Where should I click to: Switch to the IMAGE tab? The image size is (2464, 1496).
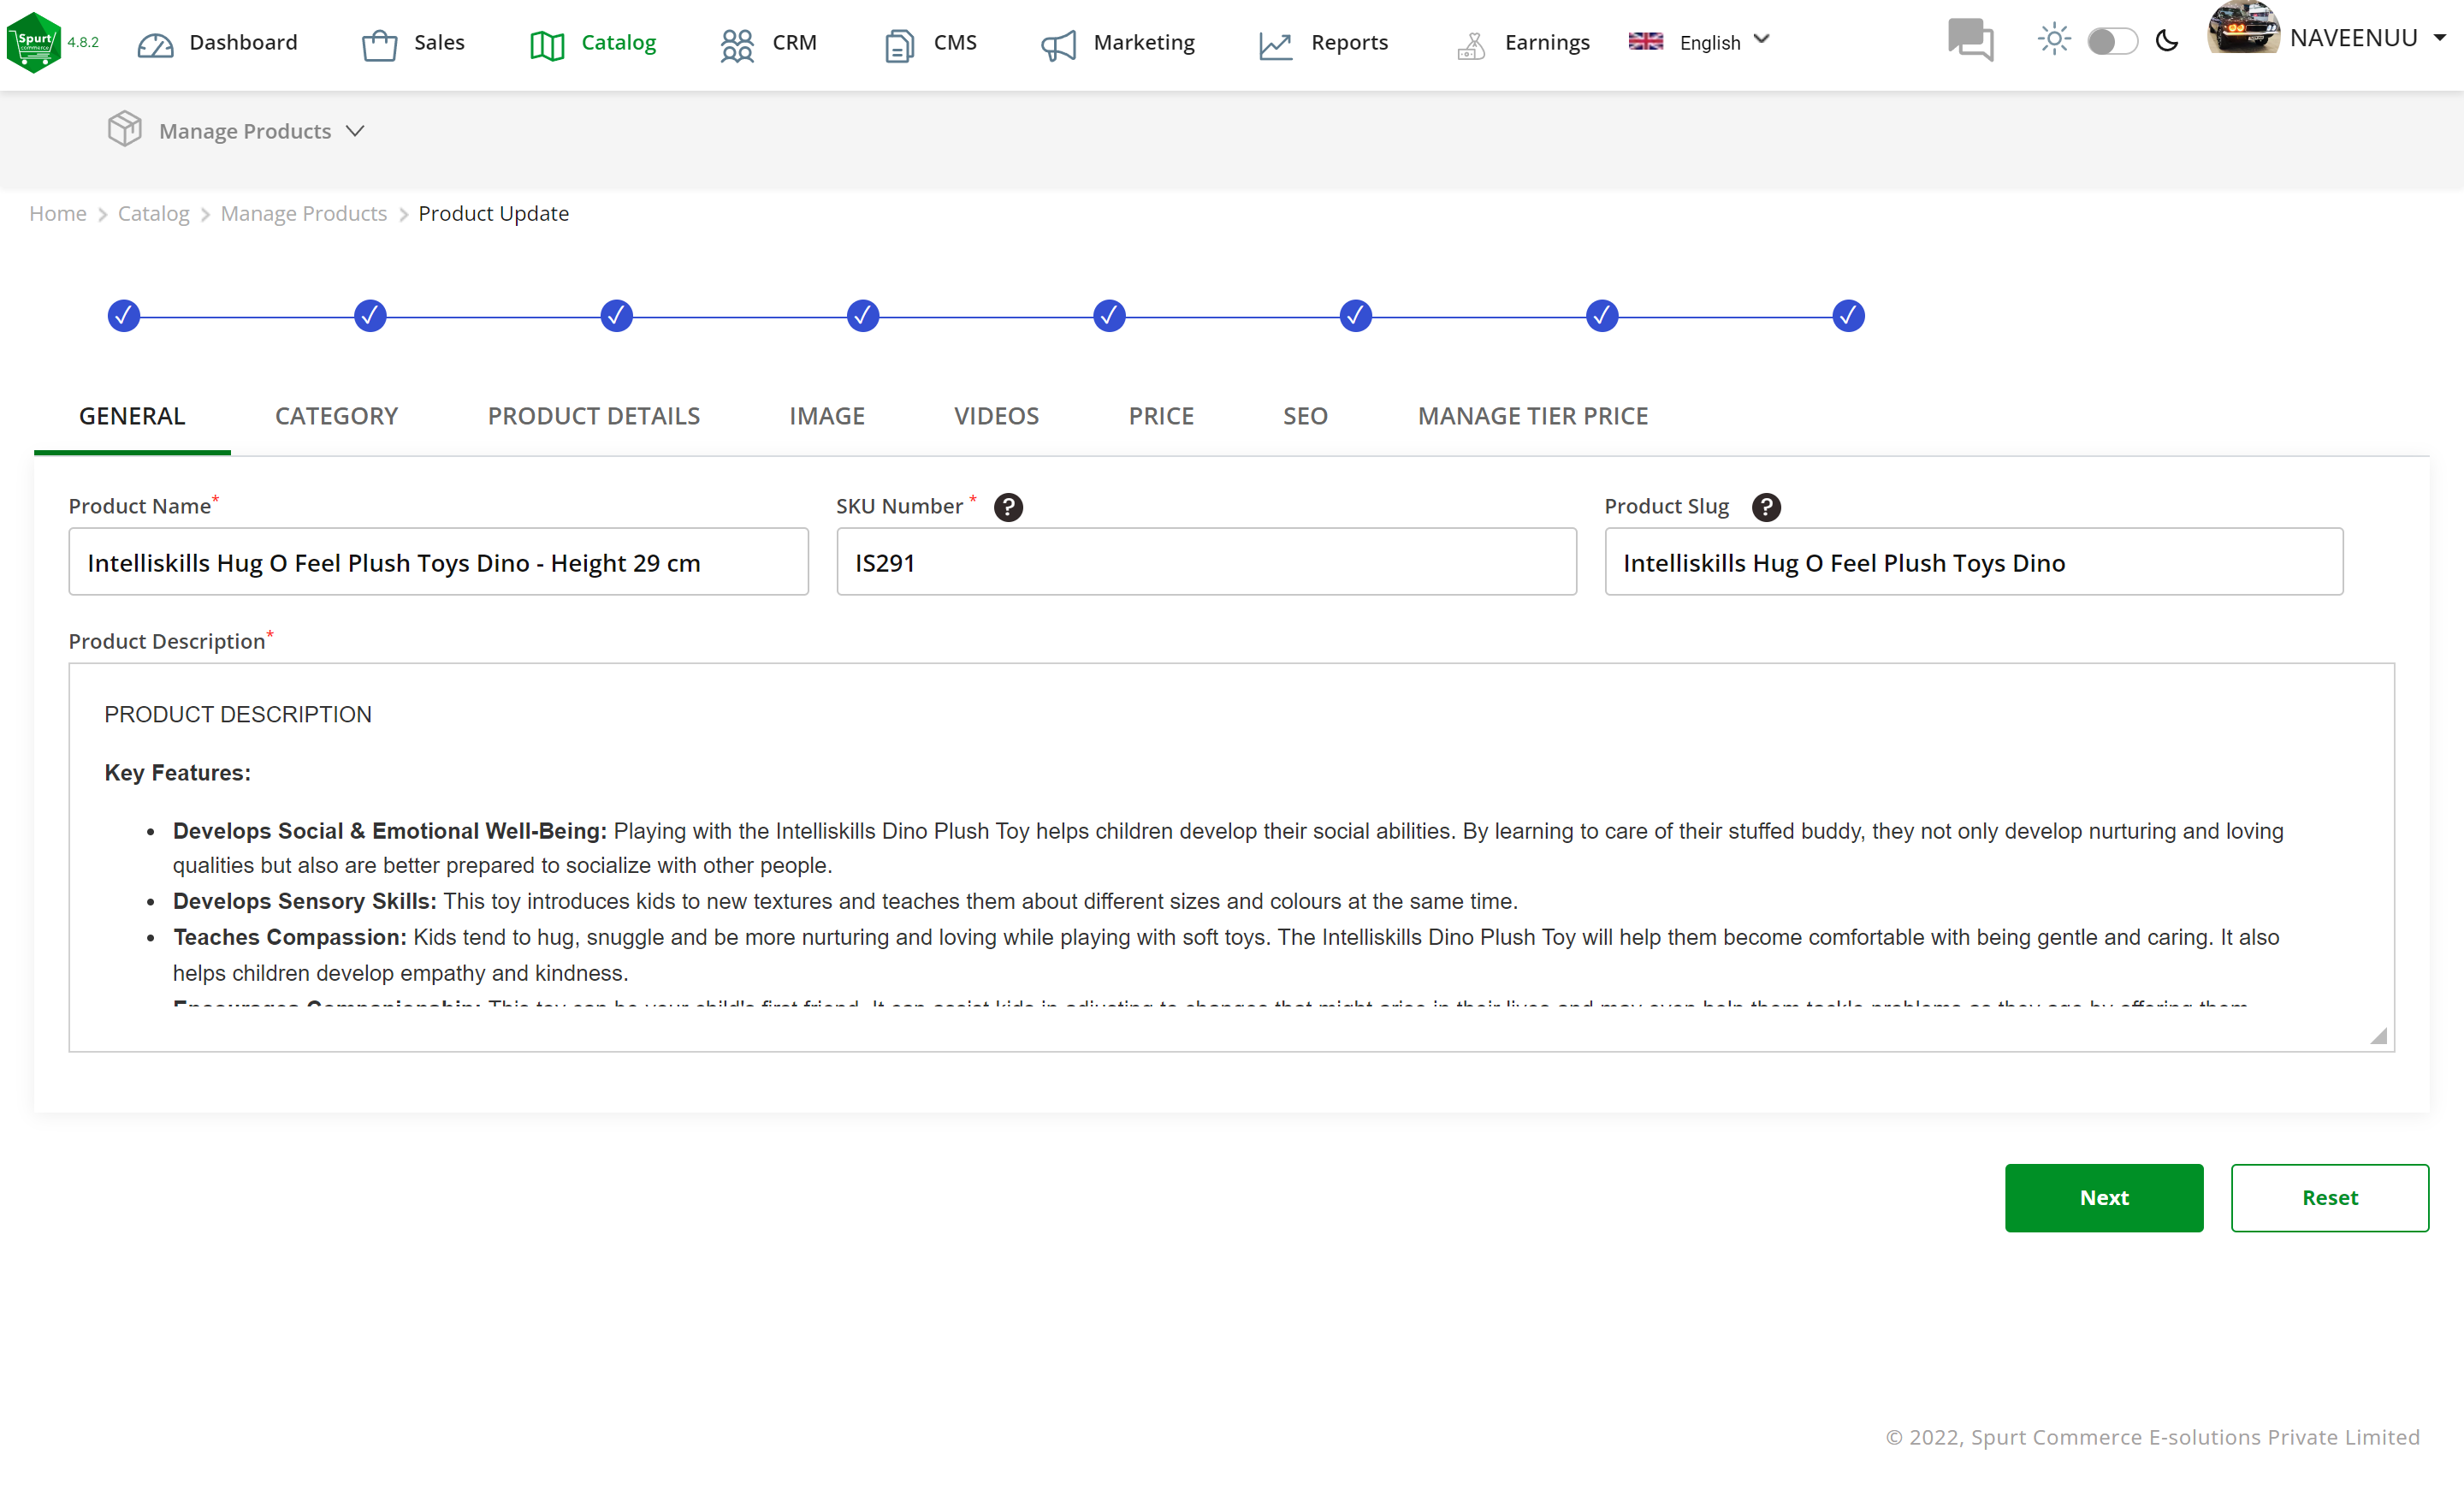pos(827,416)
